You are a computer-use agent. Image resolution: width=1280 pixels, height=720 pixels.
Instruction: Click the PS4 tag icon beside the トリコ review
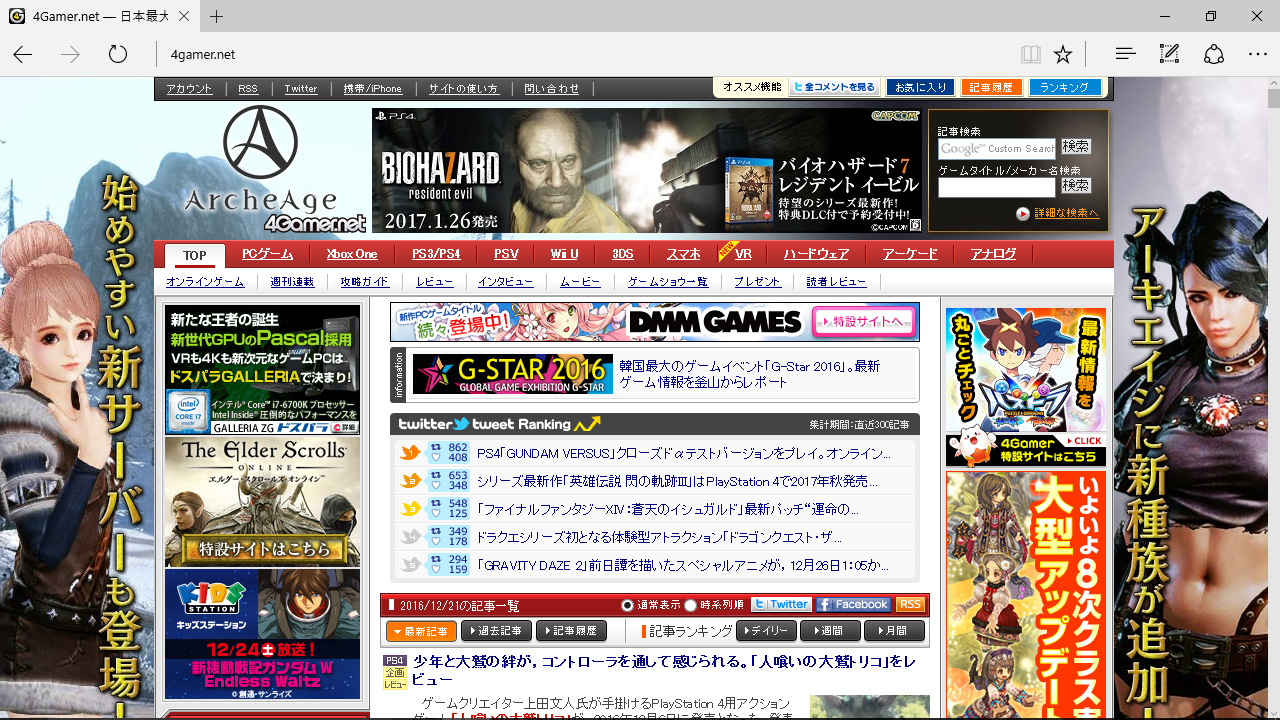pos(396,661)
